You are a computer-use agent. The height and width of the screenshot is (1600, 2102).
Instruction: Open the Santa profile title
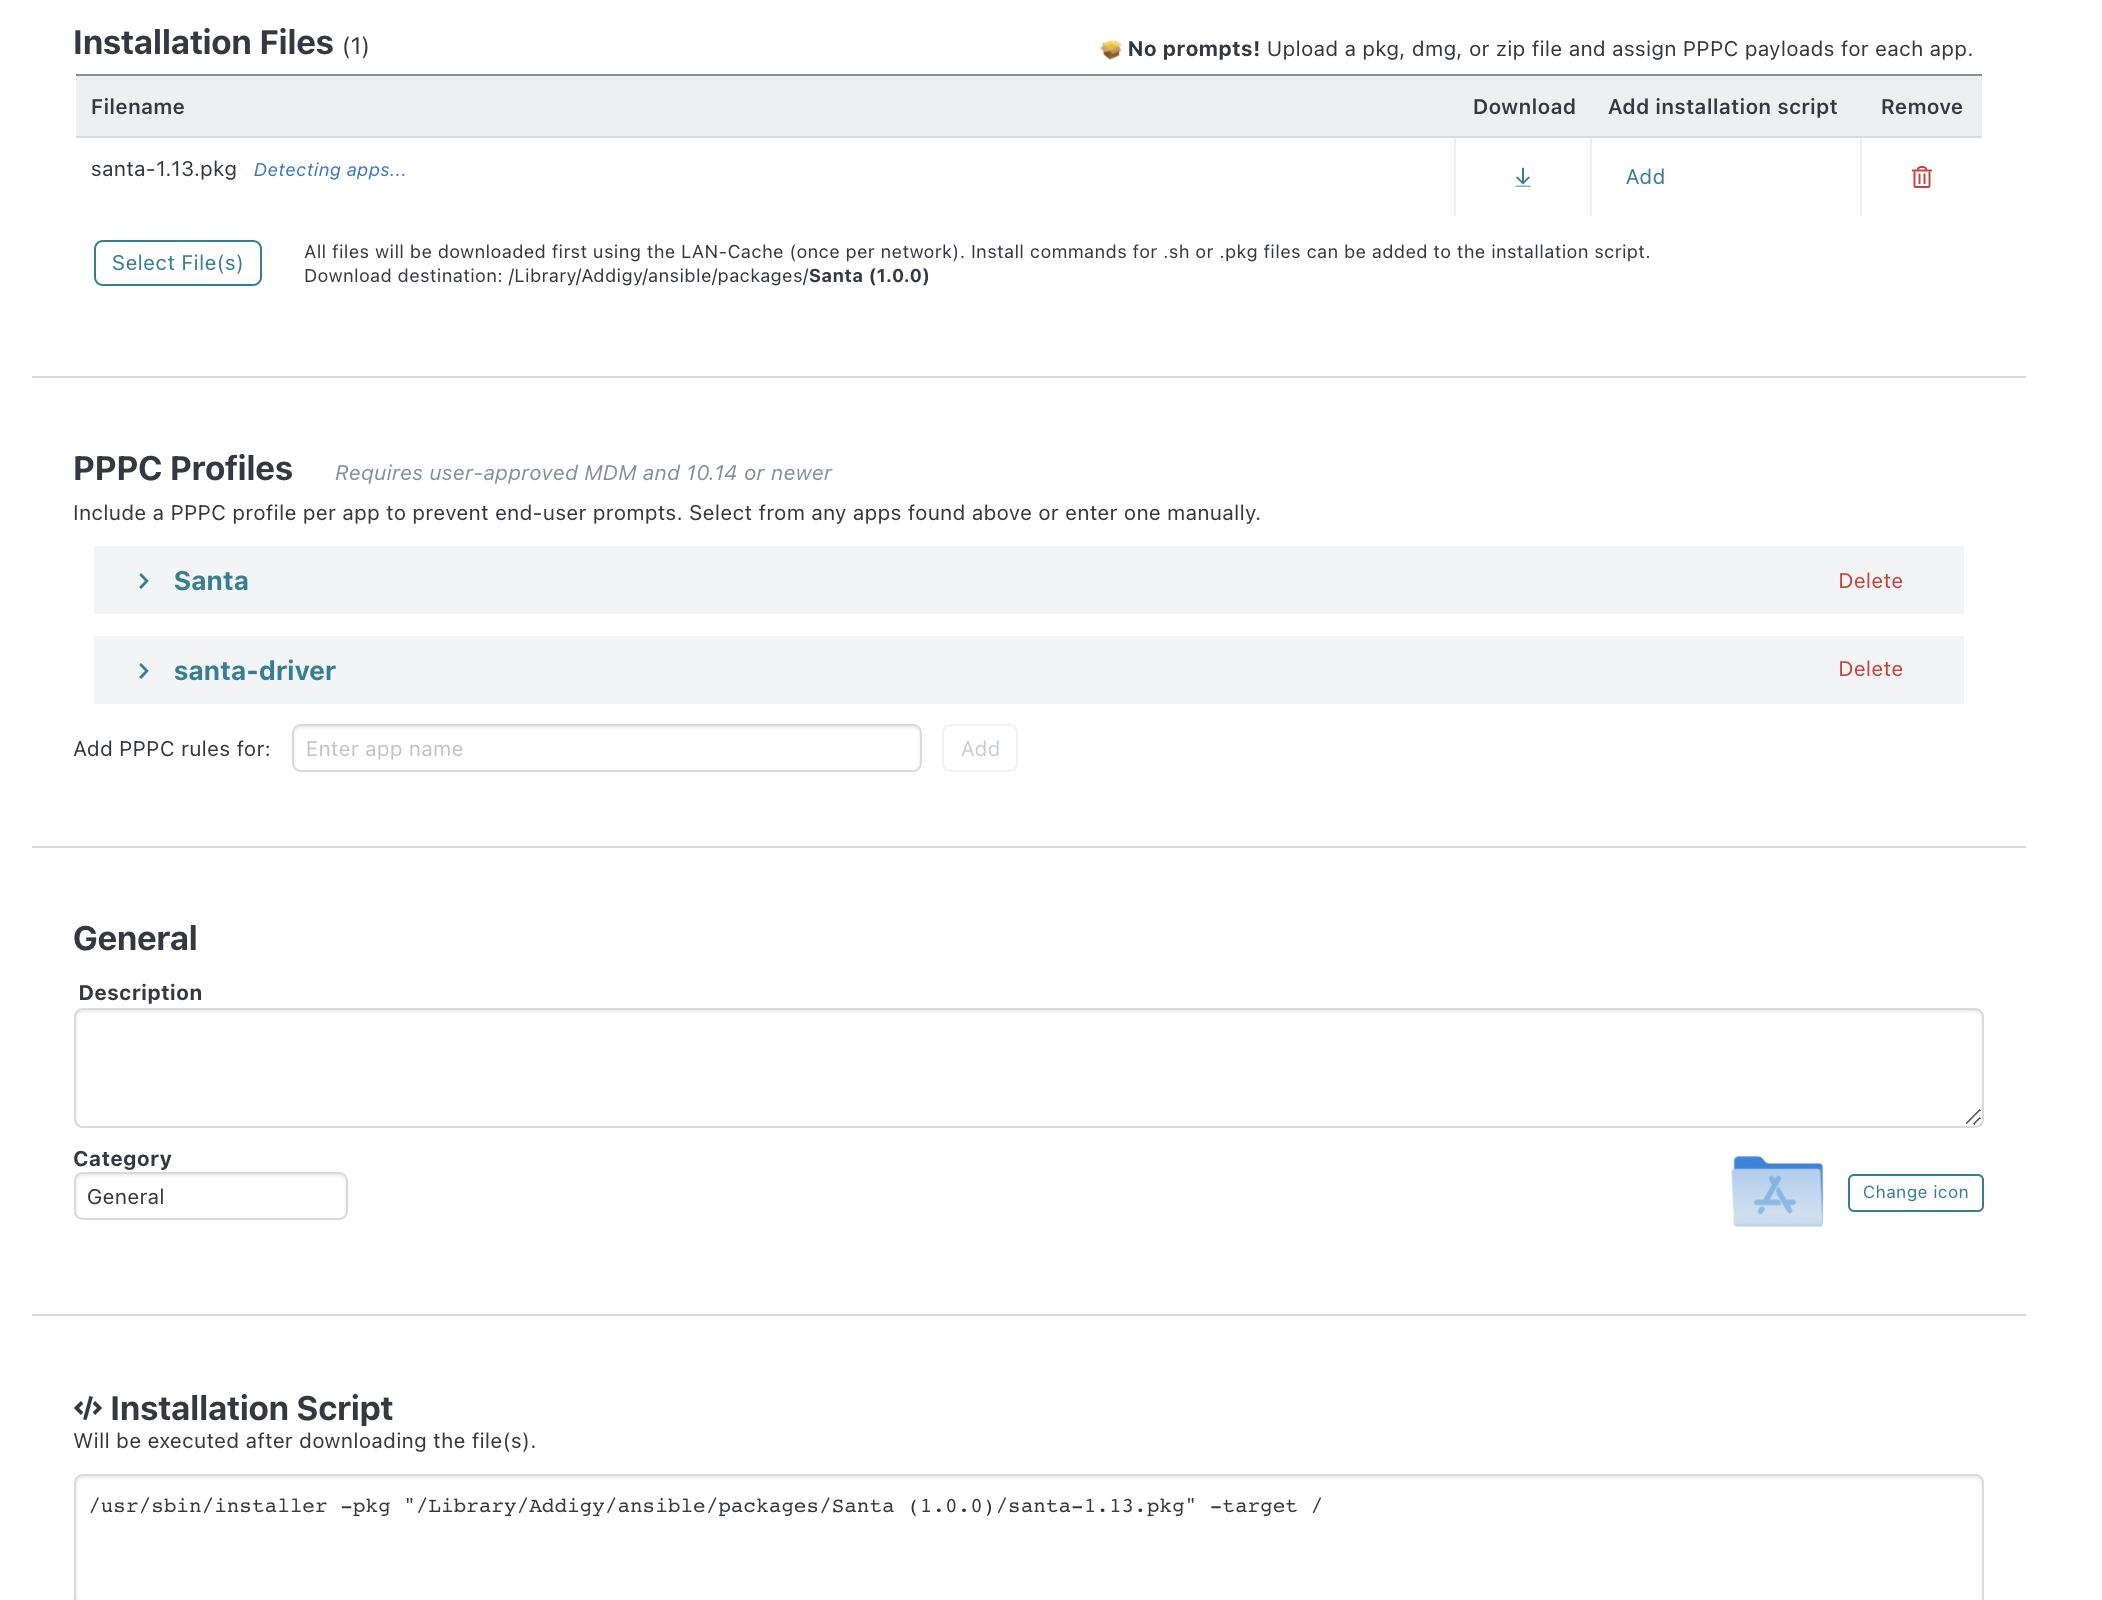point(211,581)
